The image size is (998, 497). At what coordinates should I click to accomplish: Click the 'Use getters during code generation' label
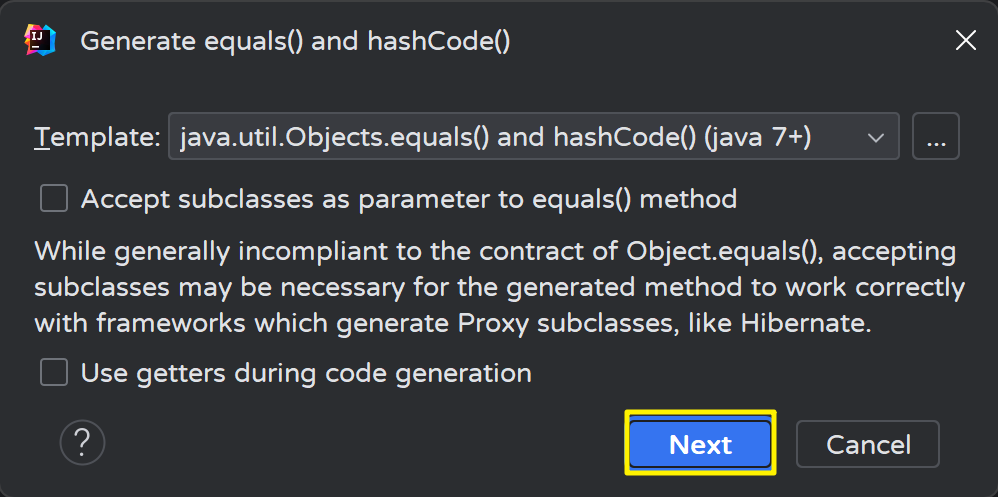tap(306, 374)
